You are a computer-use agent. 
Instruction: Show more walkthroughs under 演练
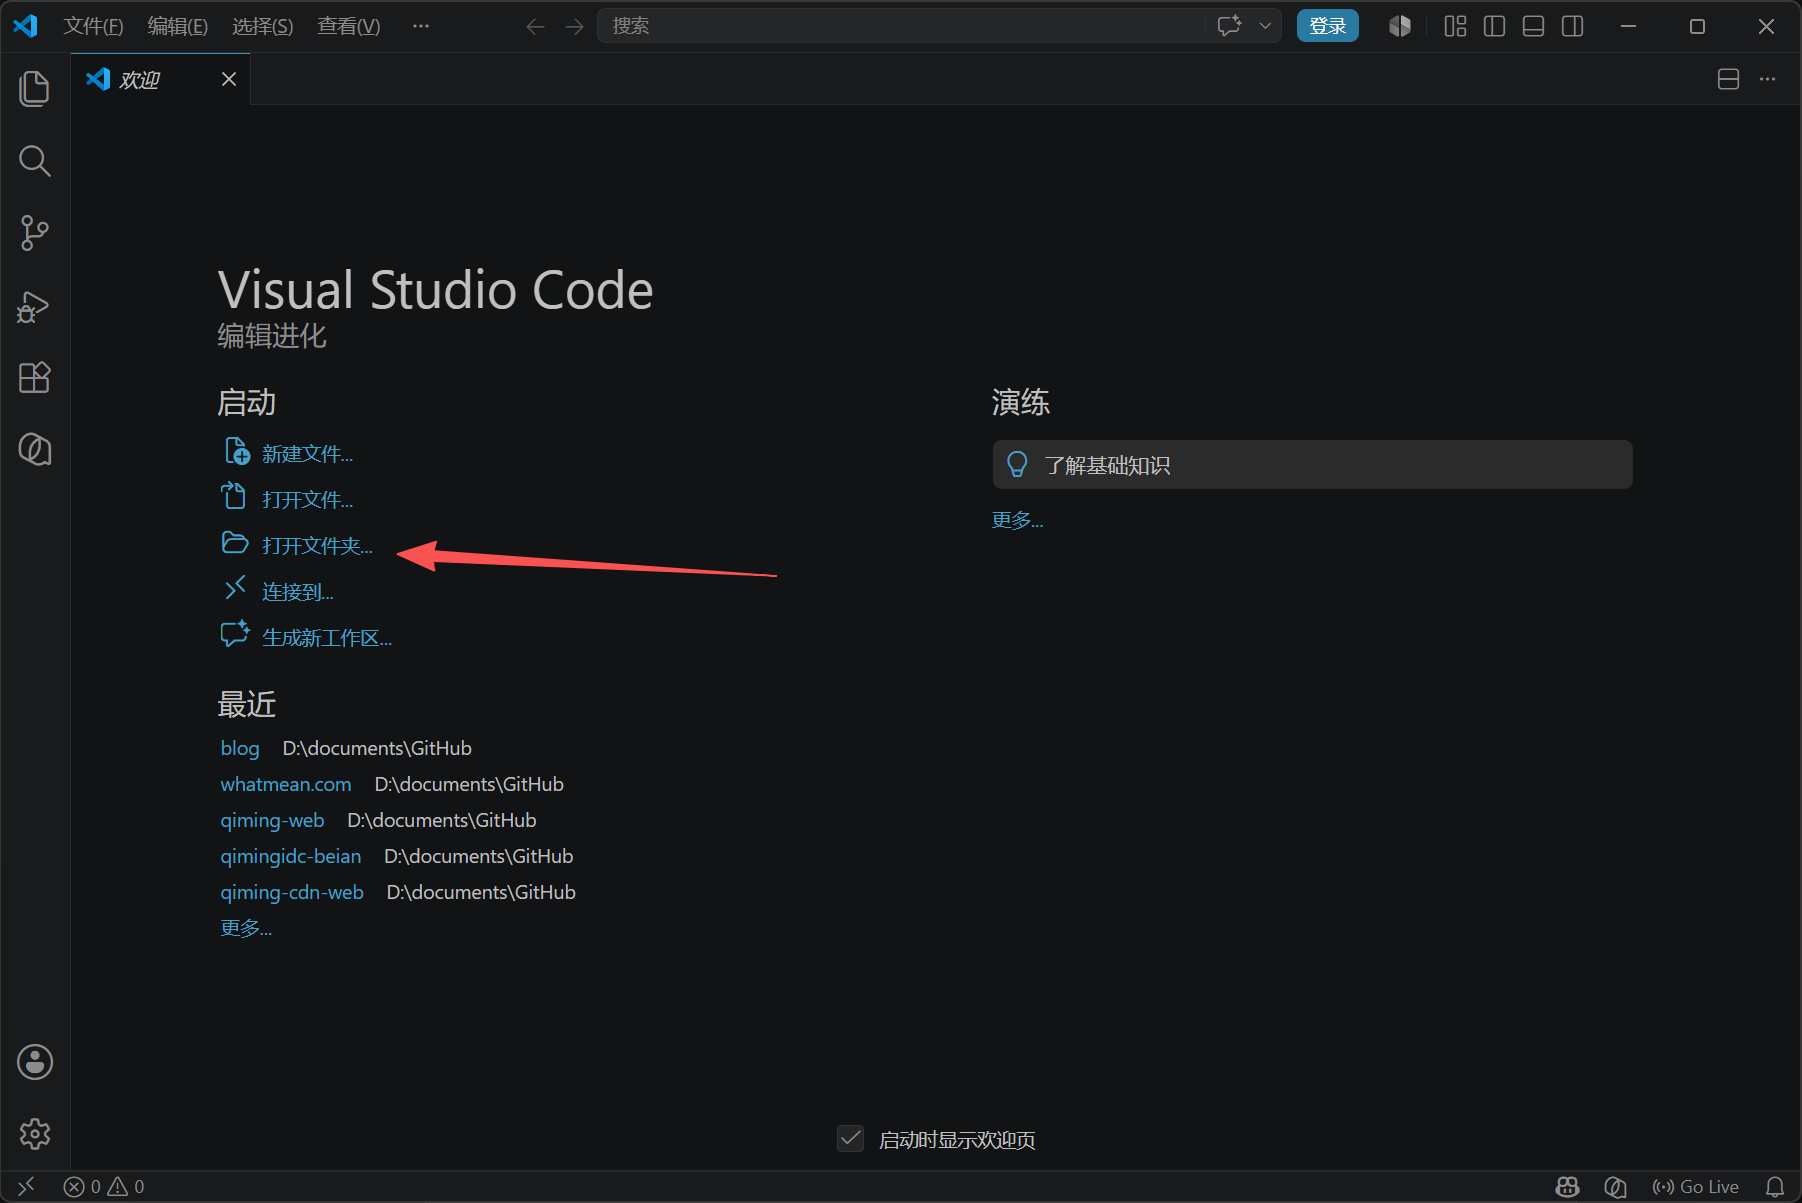tap(1018, 520)
